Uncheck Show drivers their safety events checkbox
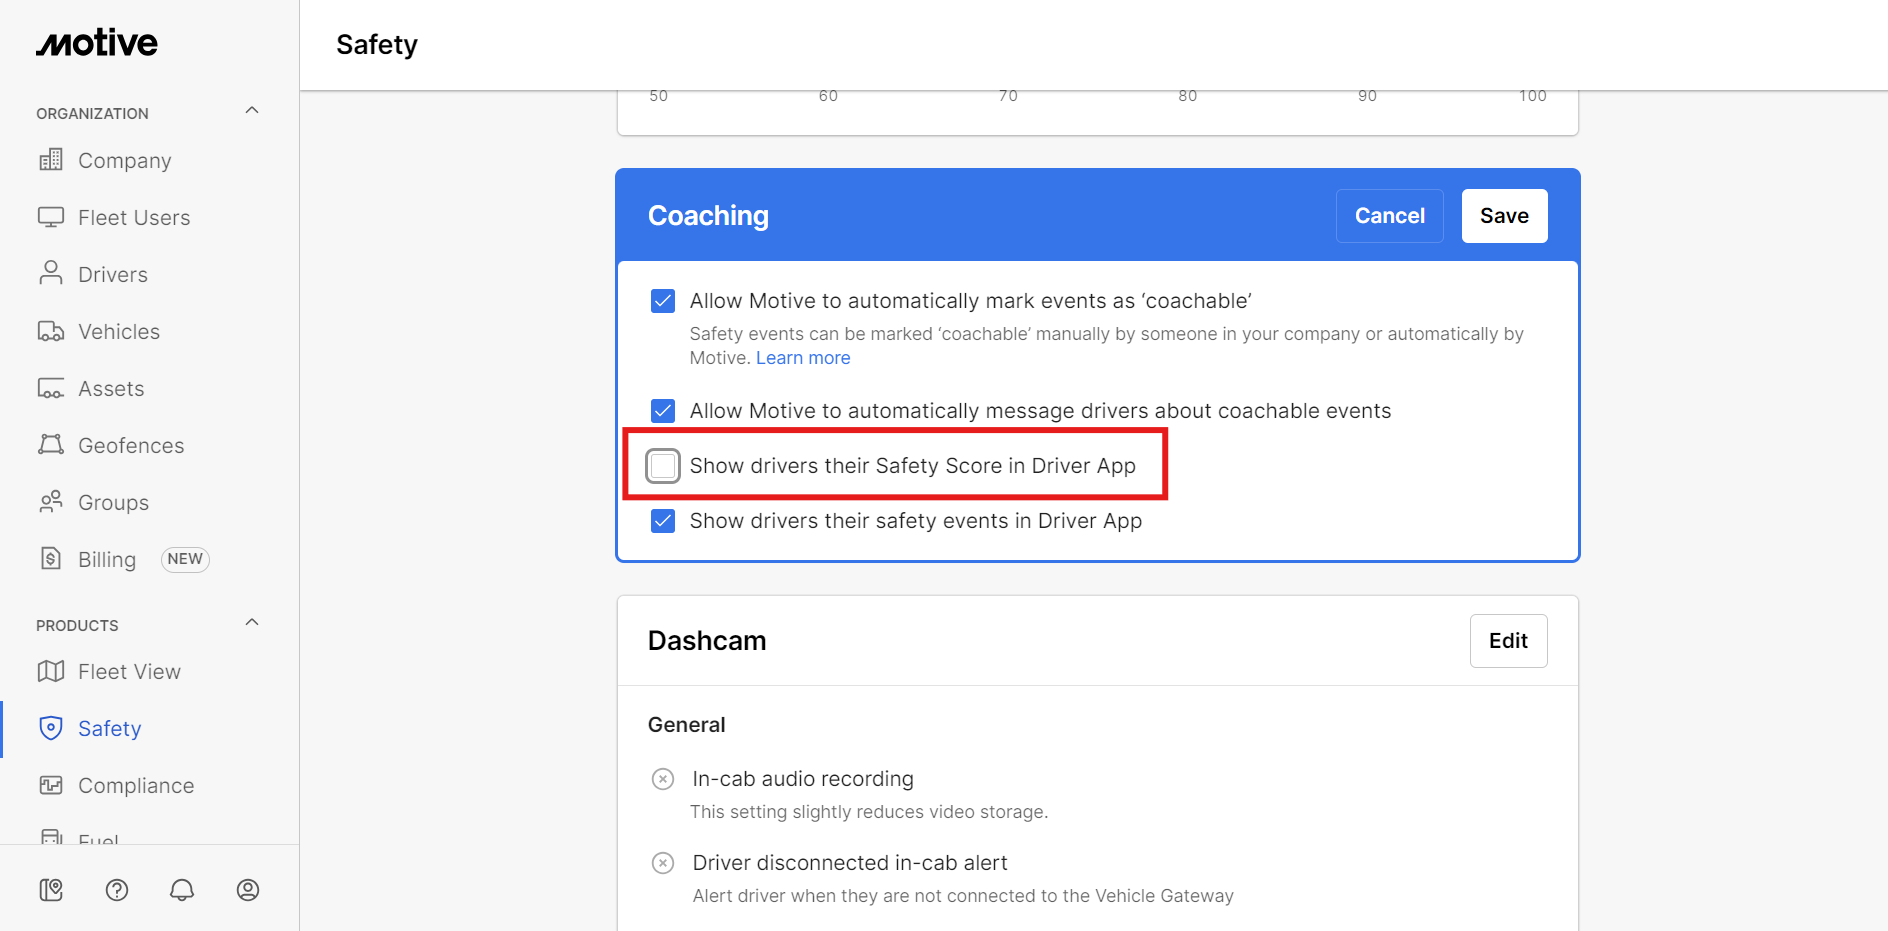The image size is (1888, 931). coord(663,521)
